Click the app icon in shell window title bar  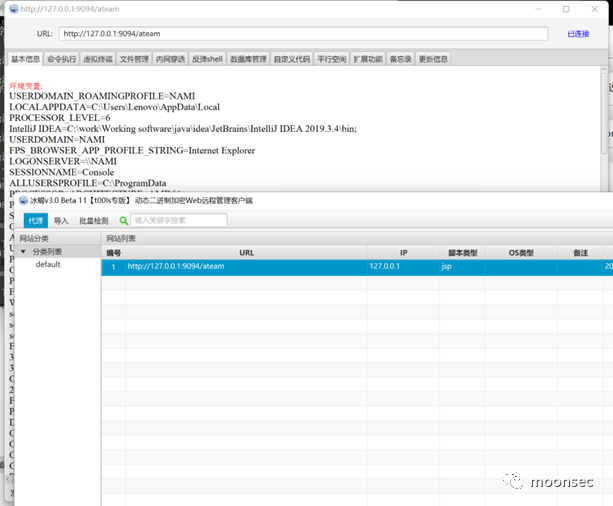coord(14,9)
